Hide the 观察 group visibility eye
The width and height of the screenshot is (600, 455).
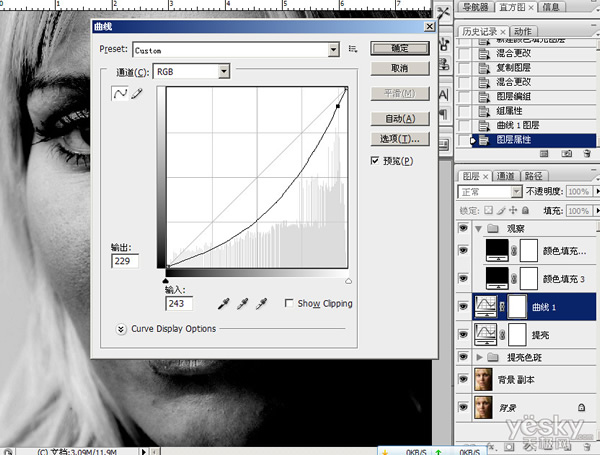tap(463, 228)
